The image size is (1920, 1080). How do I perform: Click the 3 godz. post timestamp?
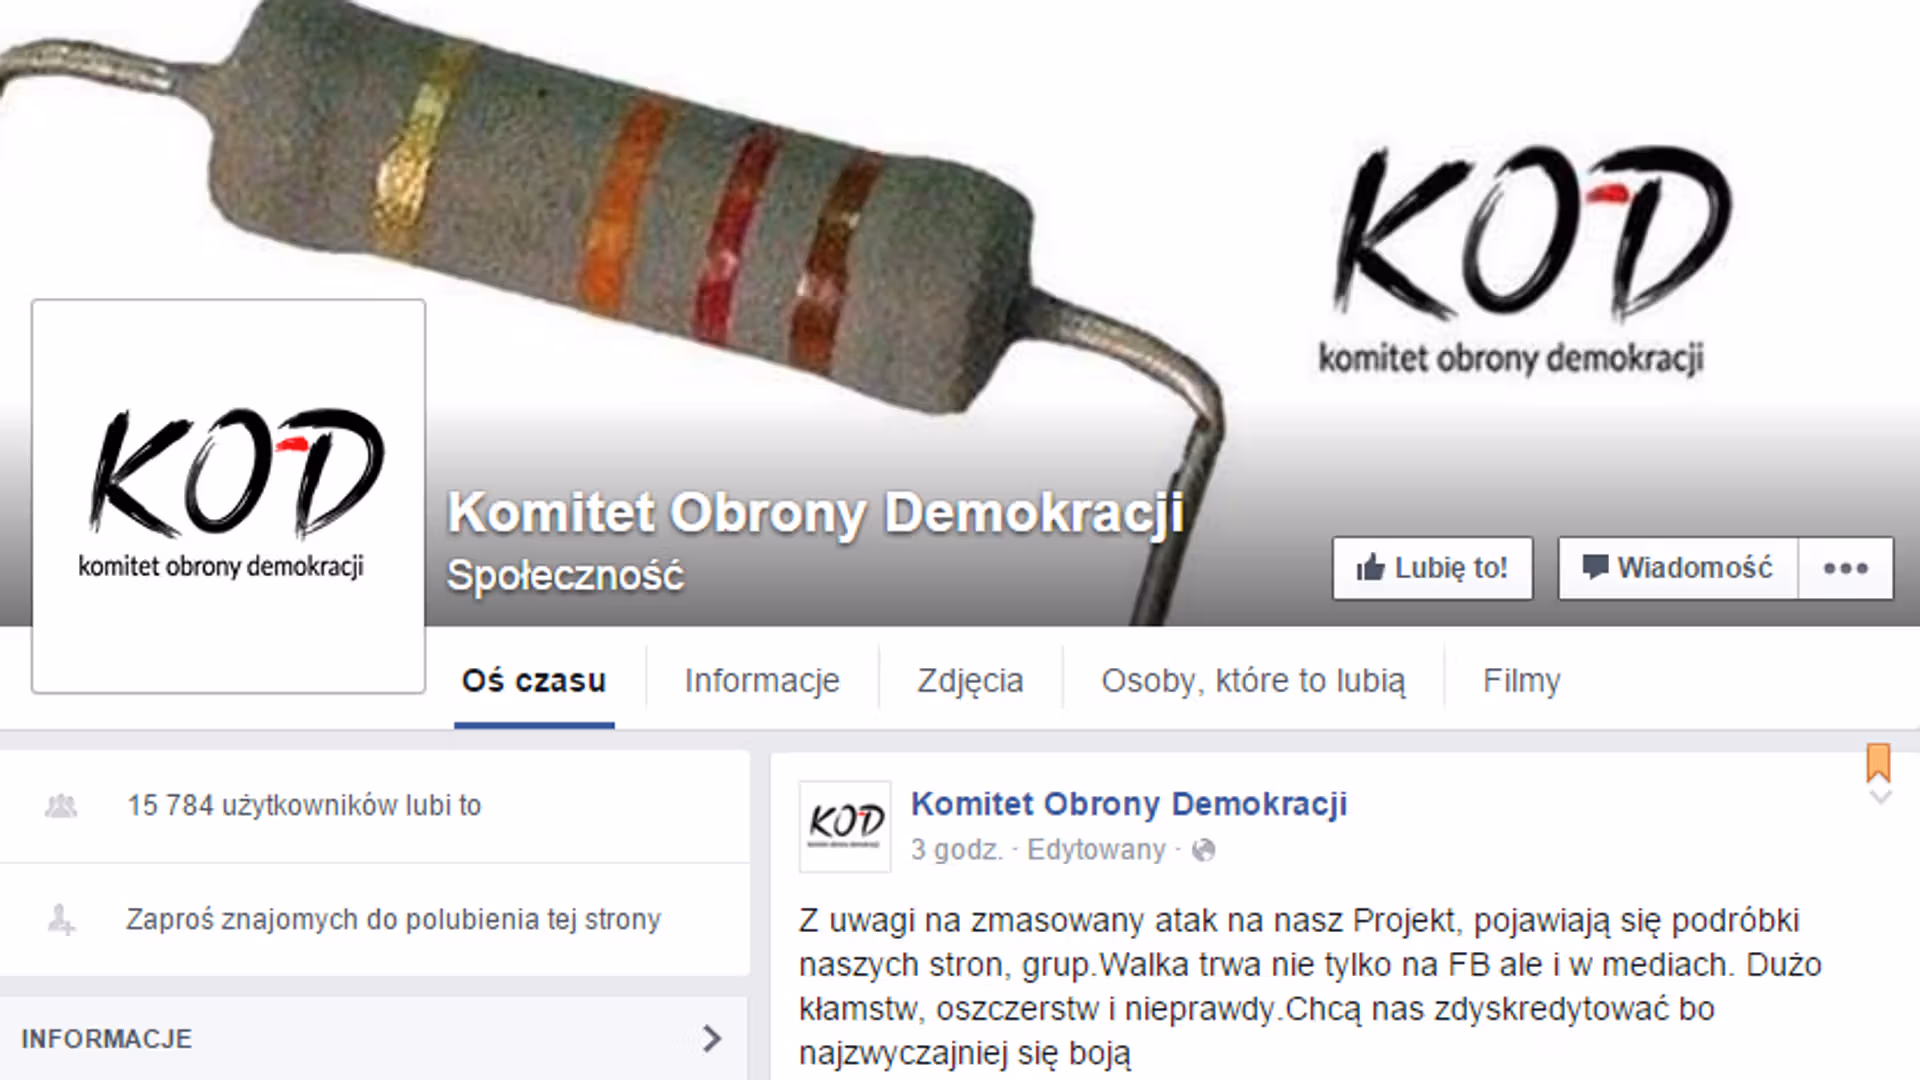pyautogui.click(x=956, y=850)
